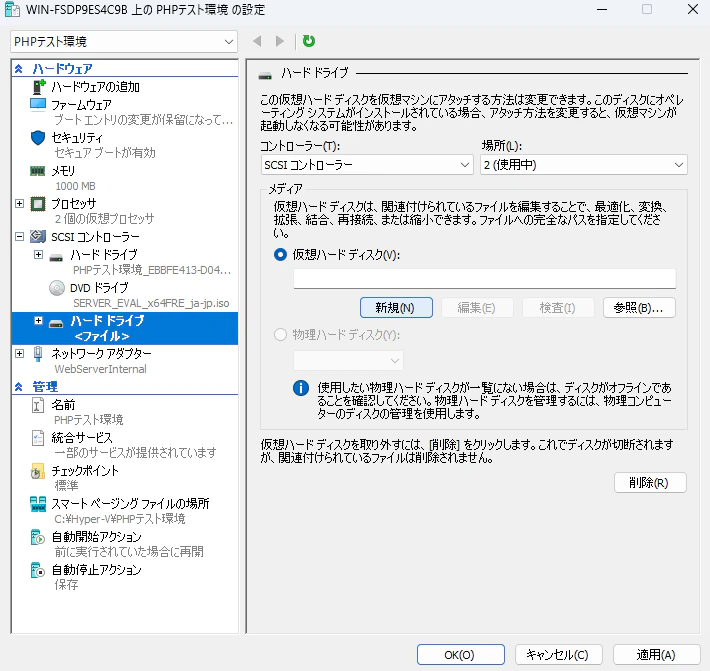Expand first ハード ドライブ node under SCSI
This screenshot has height=671, width=710.
[x=38, y=254]
